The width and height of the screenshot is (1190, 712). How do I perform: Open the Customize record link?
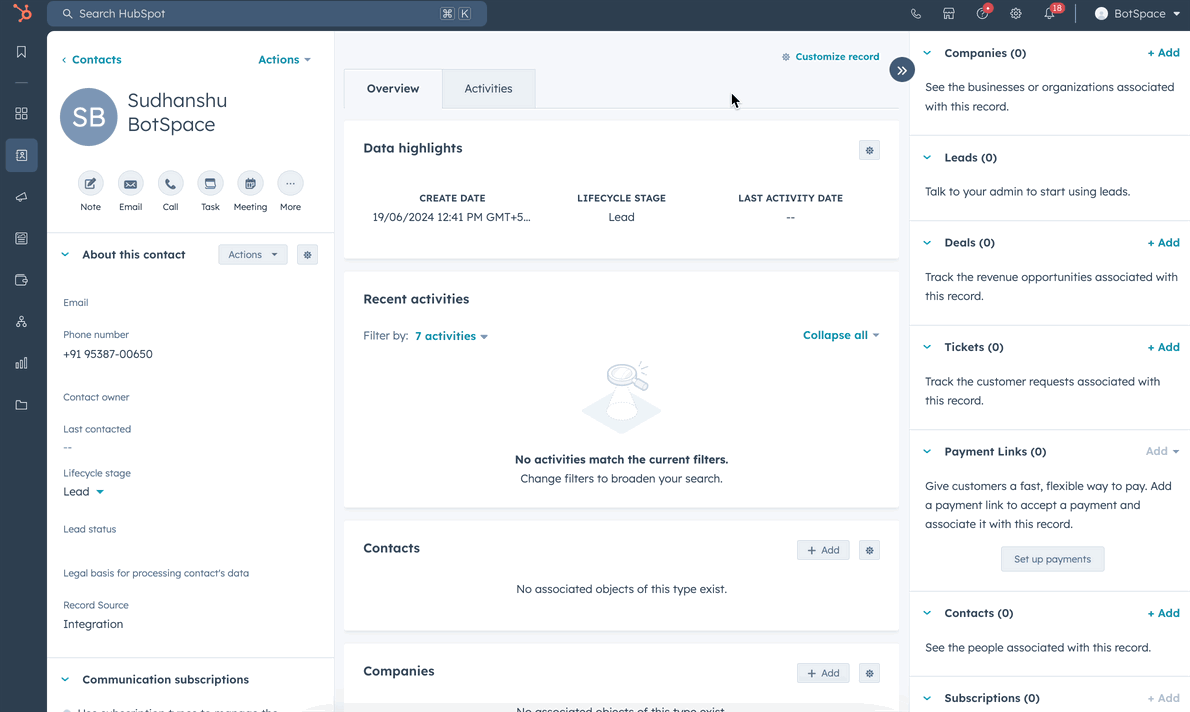(x=831, y=57)
